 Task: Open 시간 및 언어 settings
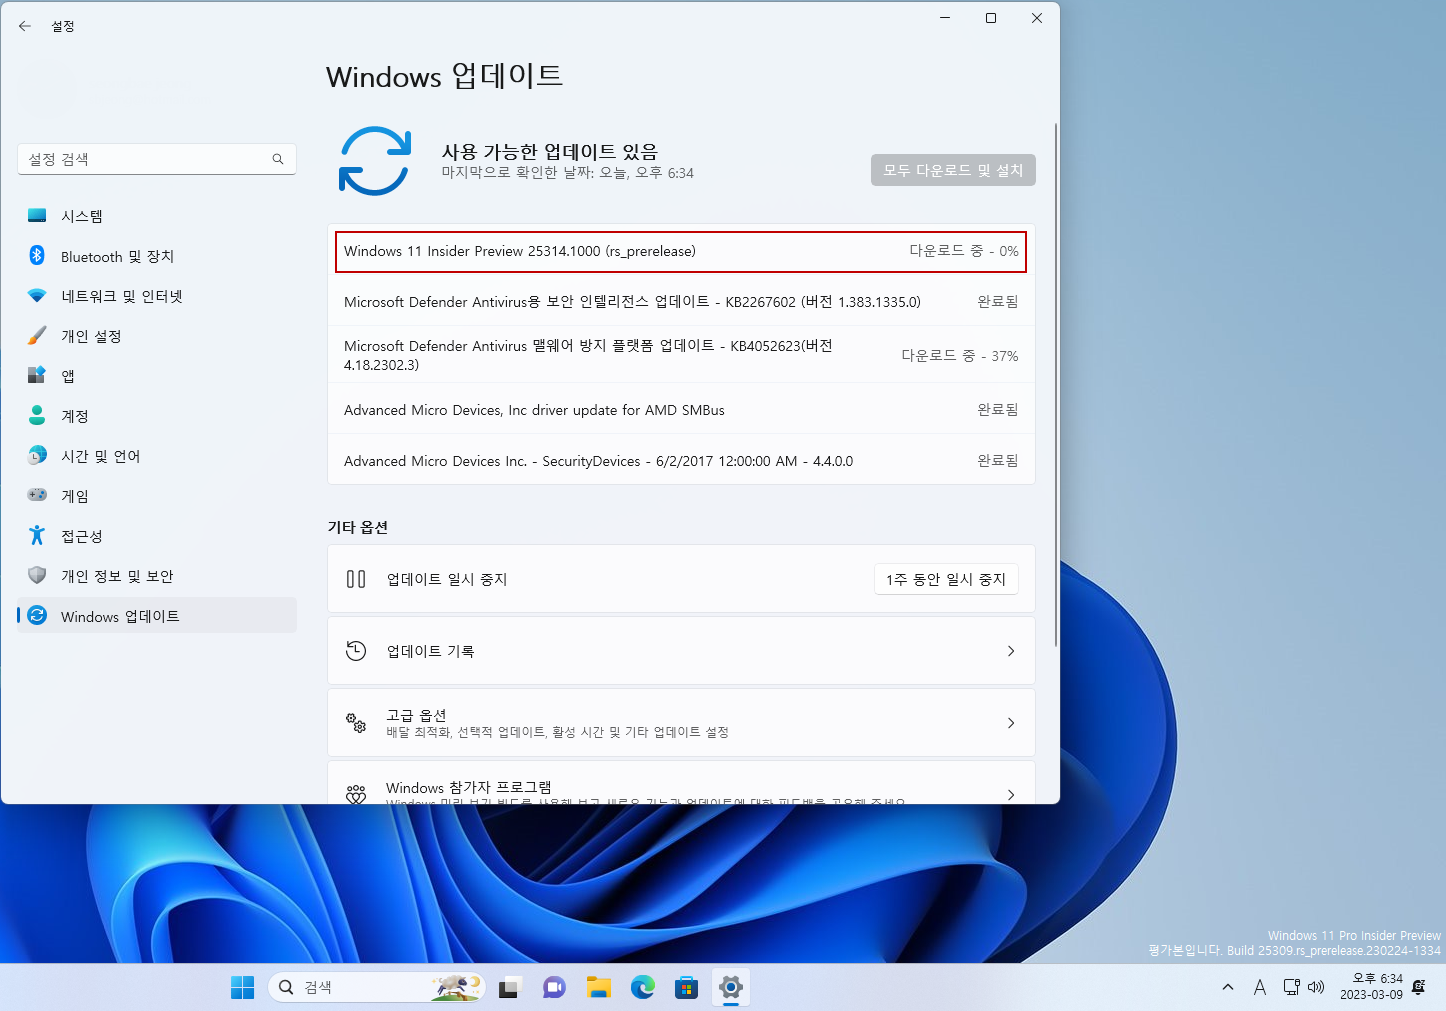tap(157, 456)
